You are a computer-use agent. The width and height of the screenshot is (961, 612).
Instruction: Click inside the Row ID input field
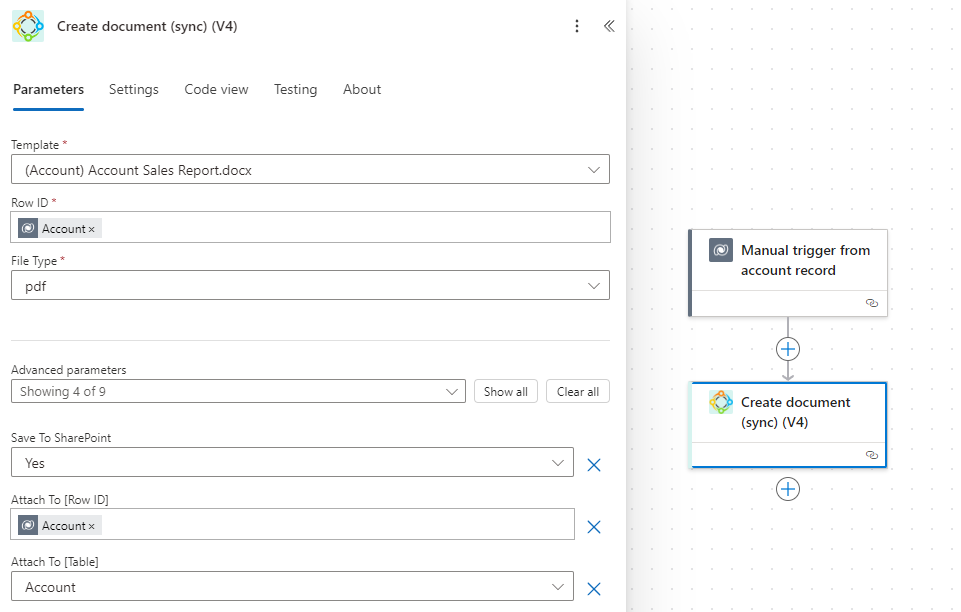[310, 227]
